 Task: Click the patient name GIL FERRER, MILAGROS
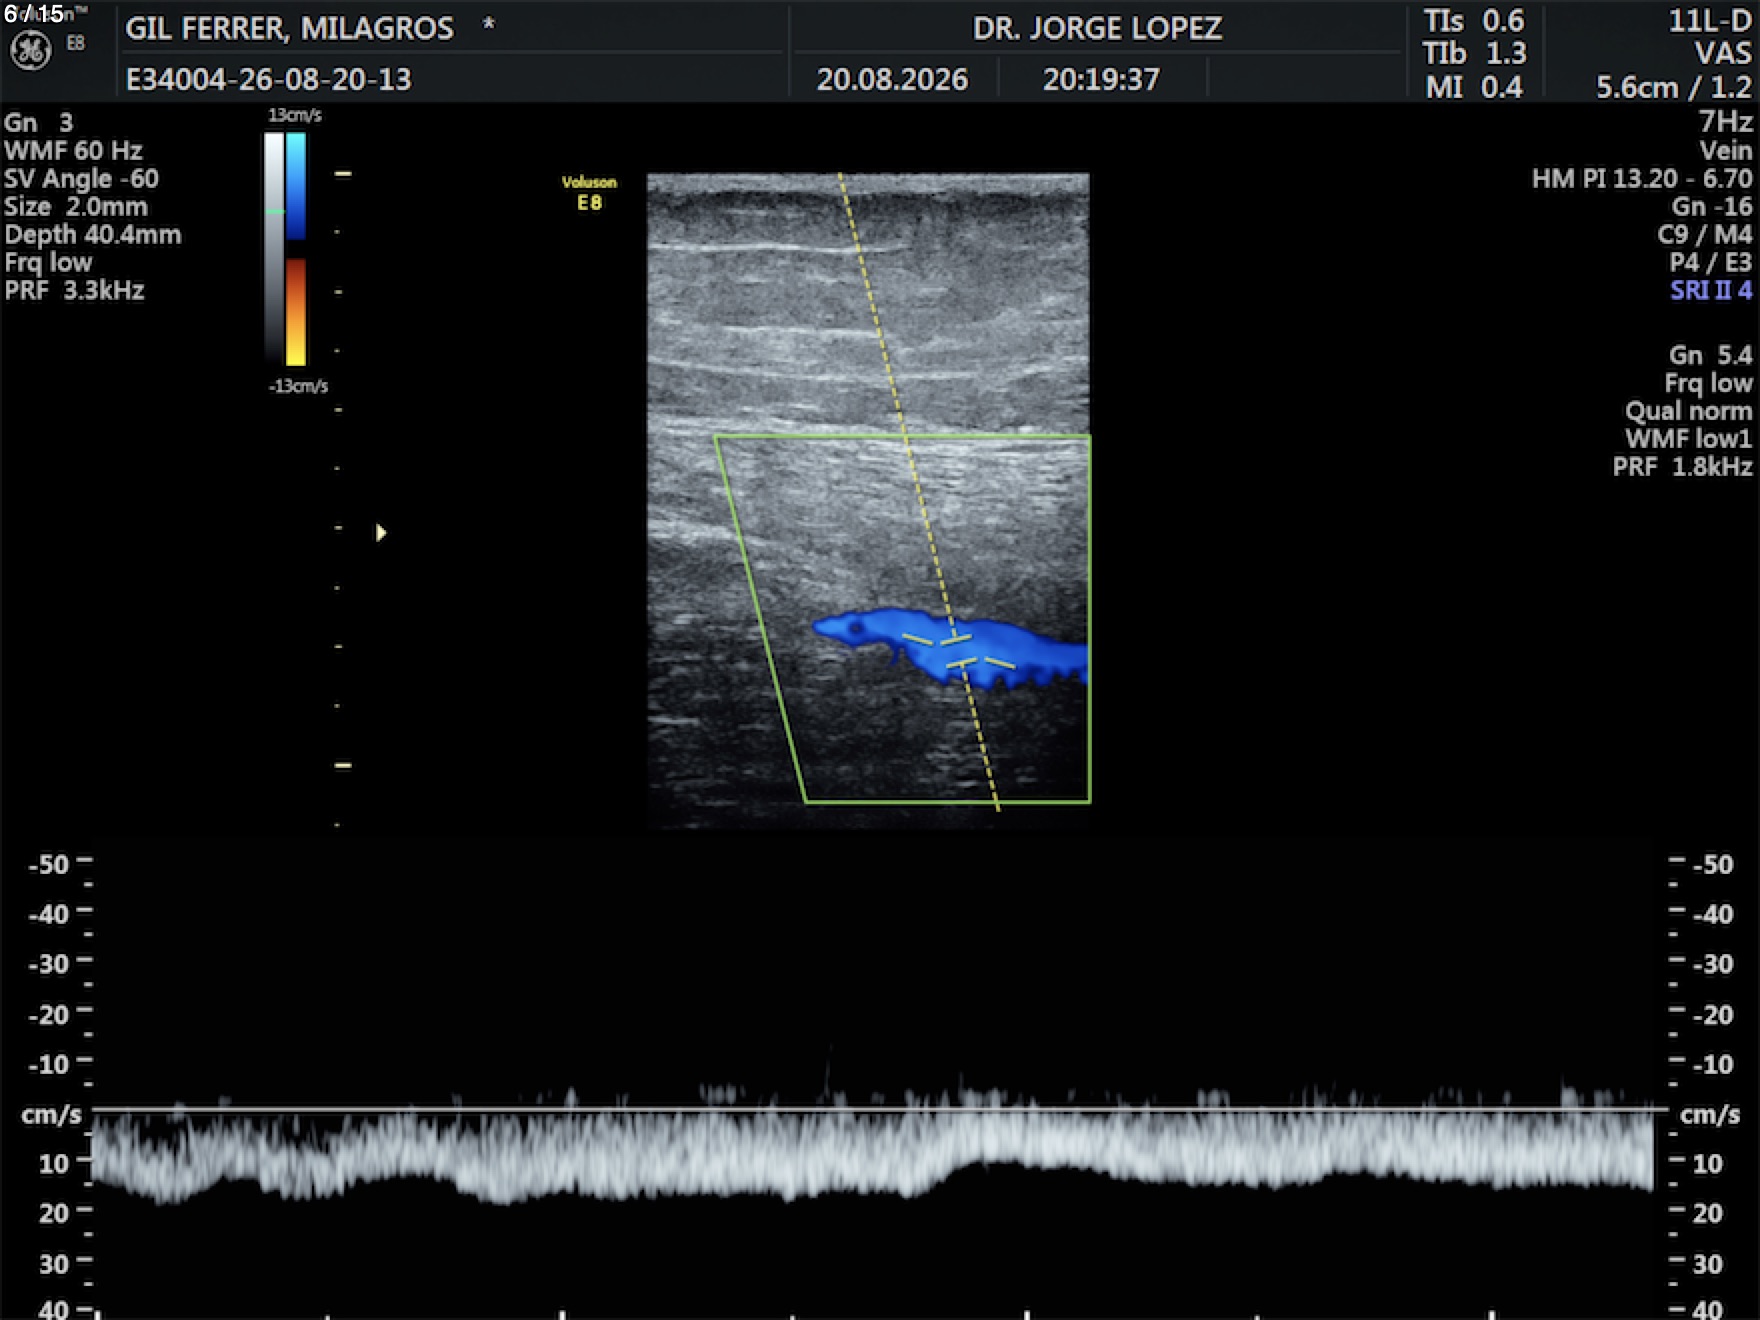[x=289, y=28]
